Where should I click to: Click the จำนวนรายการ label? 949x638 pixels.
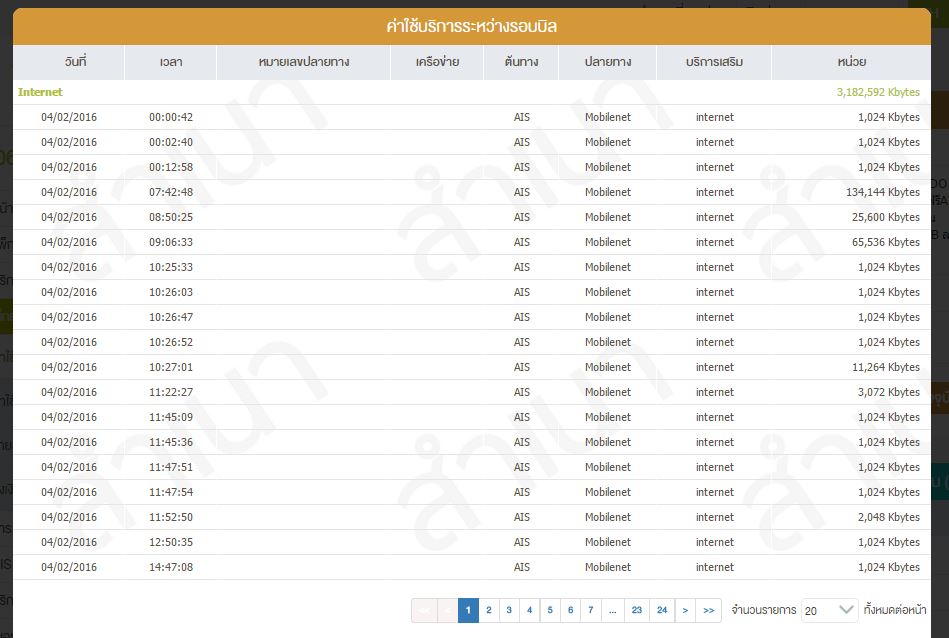pos(764,610)
